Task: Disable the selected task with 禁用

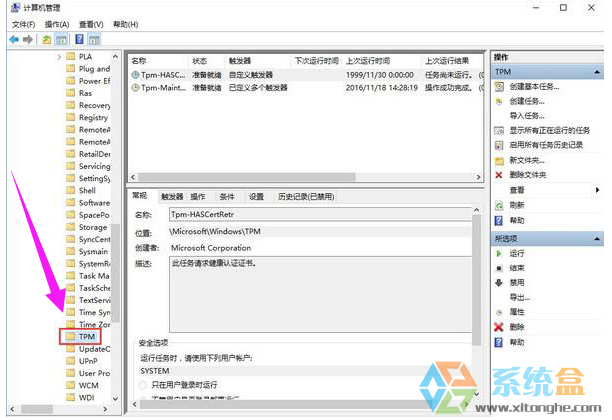Action: pyautogui.click(x=516, y=283)
